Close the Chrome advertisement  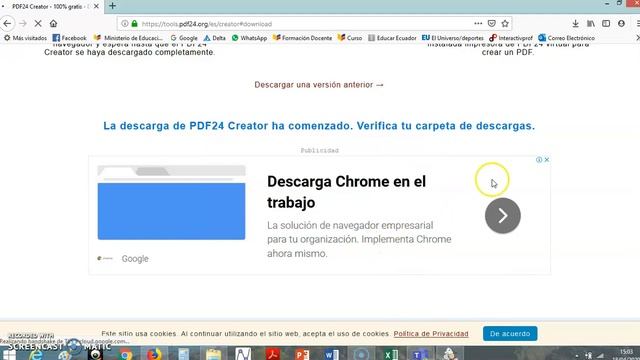(547, 160)
